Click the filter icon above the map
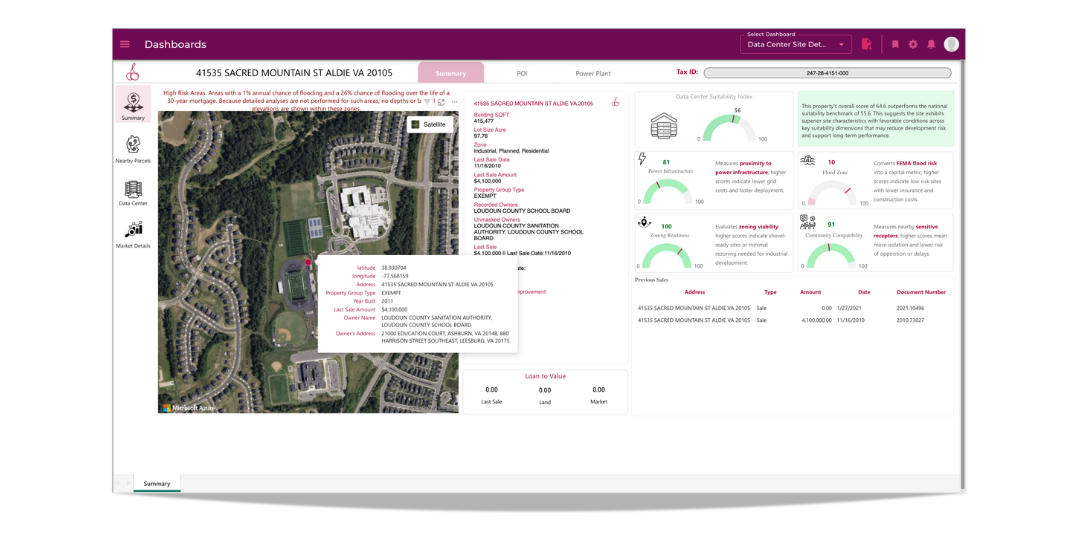This screenshot has width=1080, height=540. pos(427,102)
